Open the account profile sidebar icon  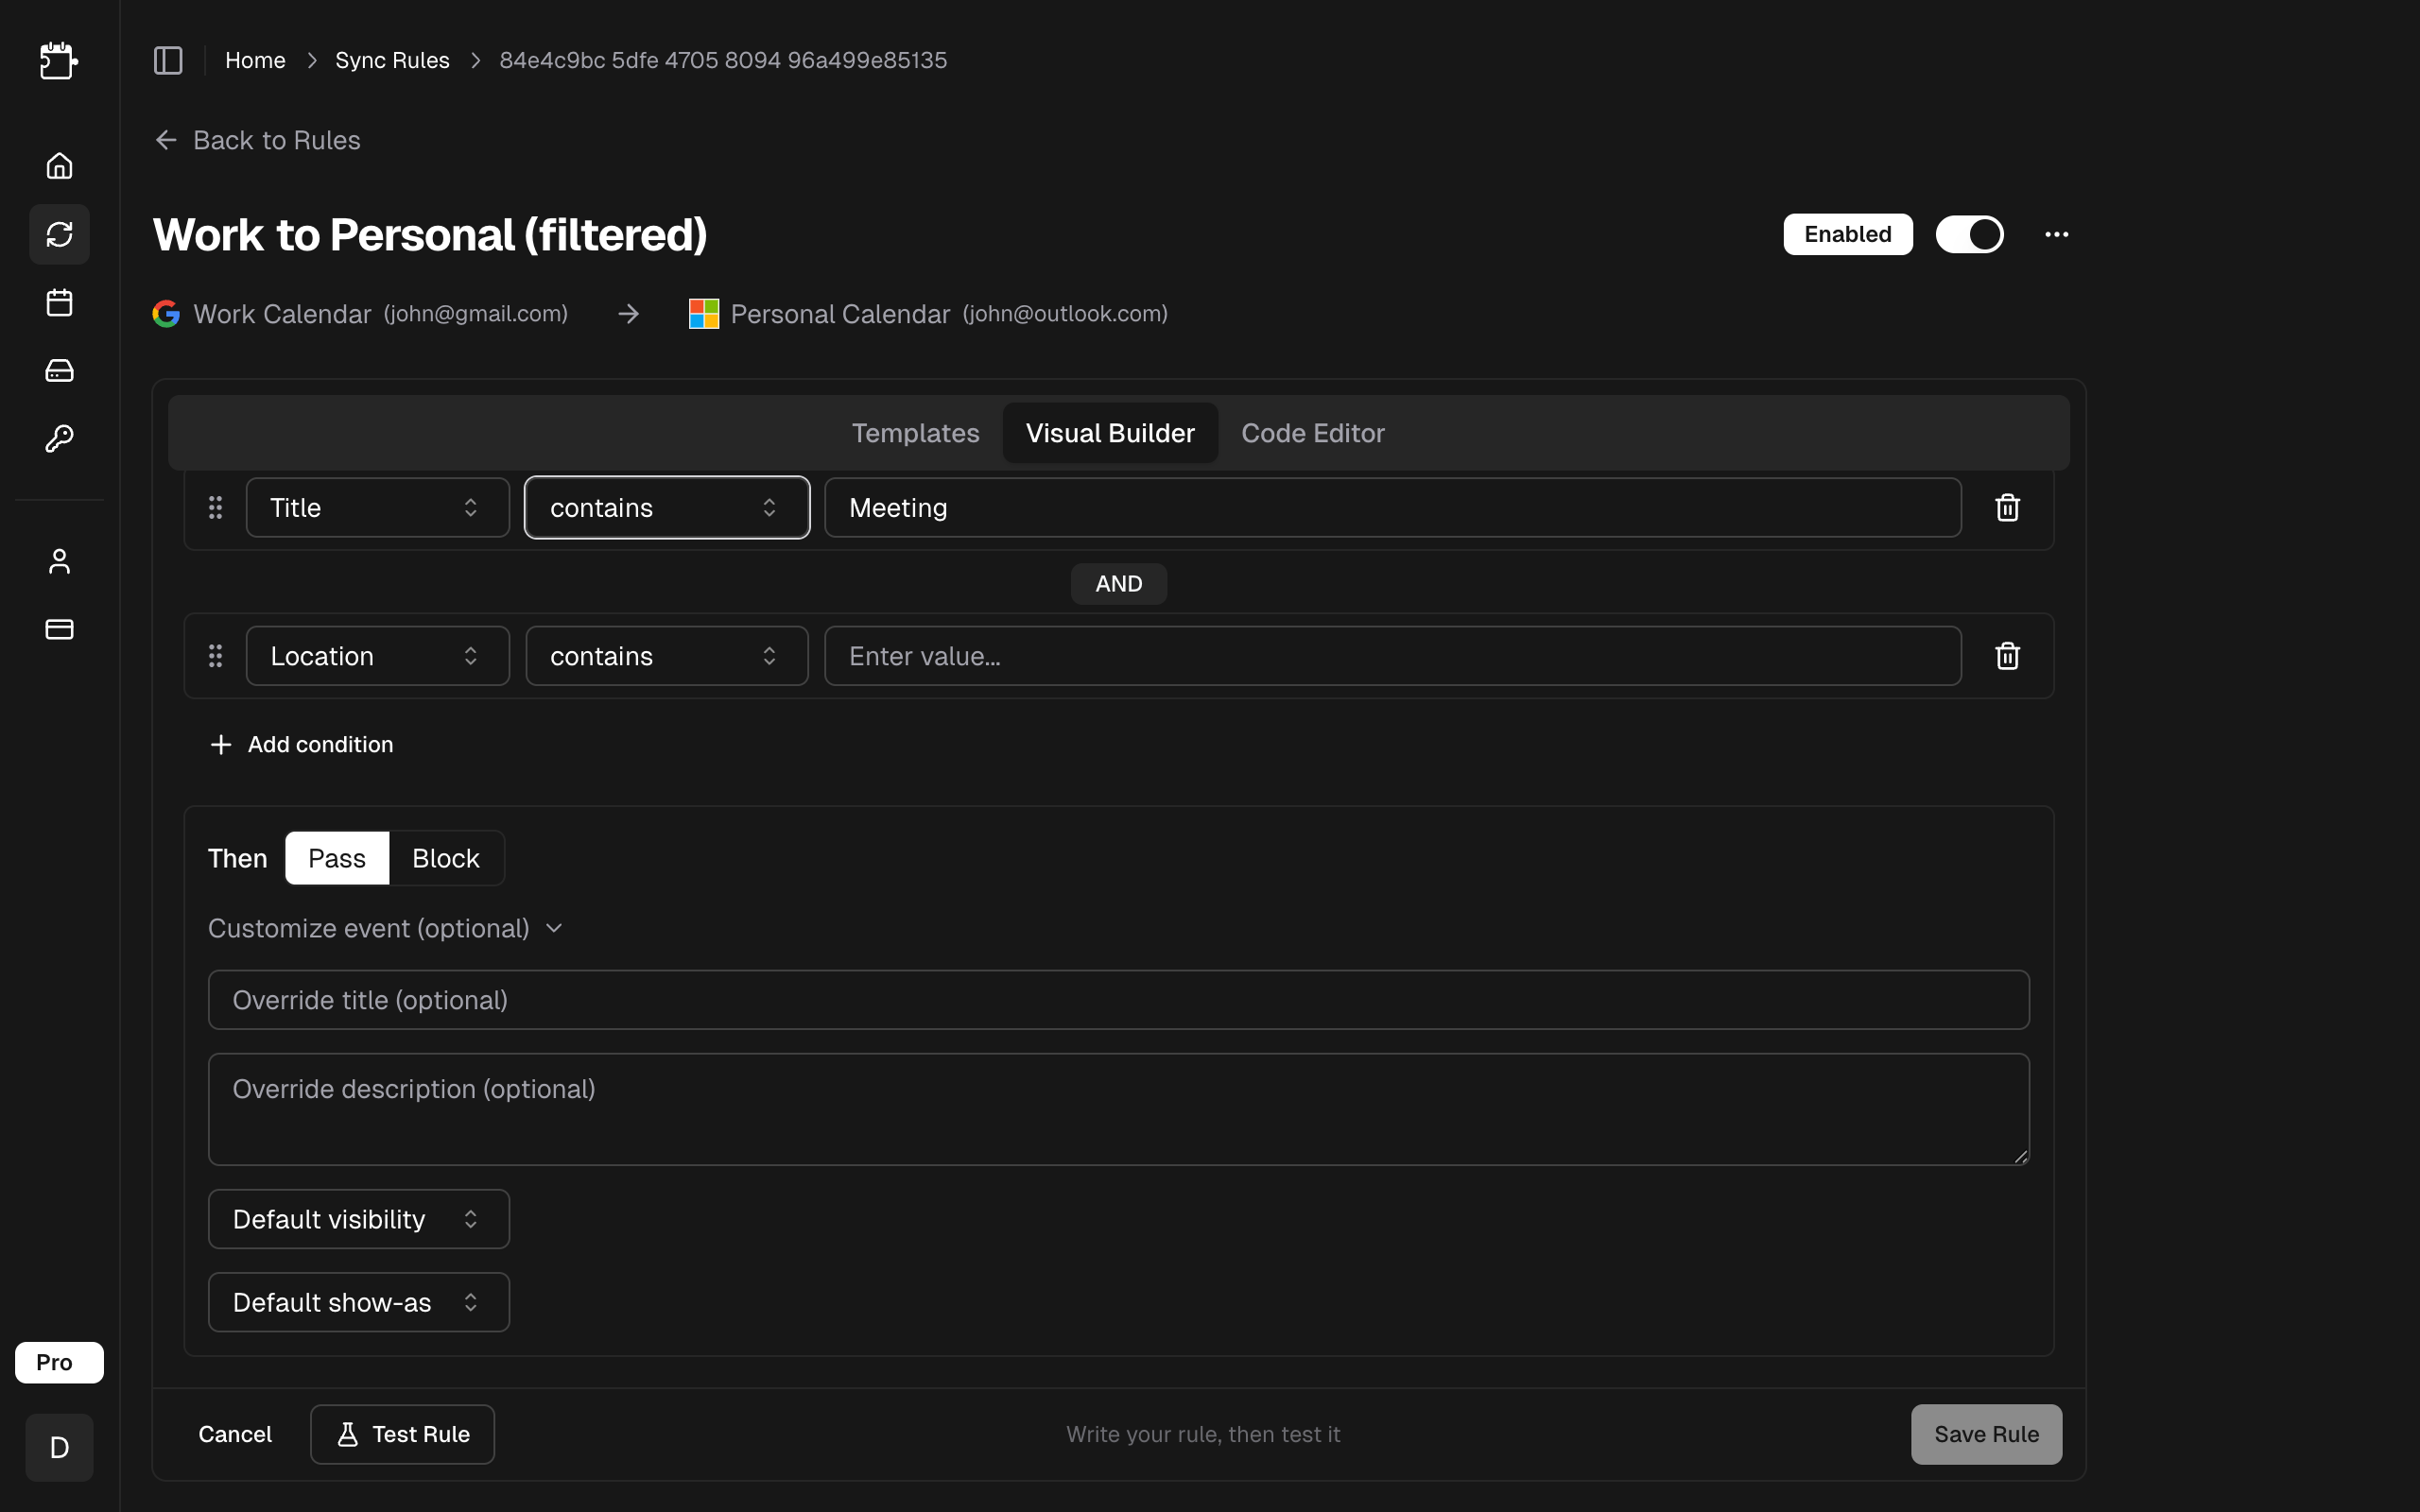pyautogui.click(x=59, y=561)
